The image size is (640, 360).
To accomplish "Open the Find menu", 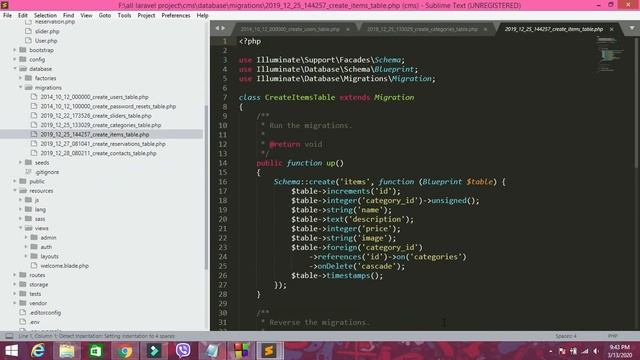I will 68,16.
